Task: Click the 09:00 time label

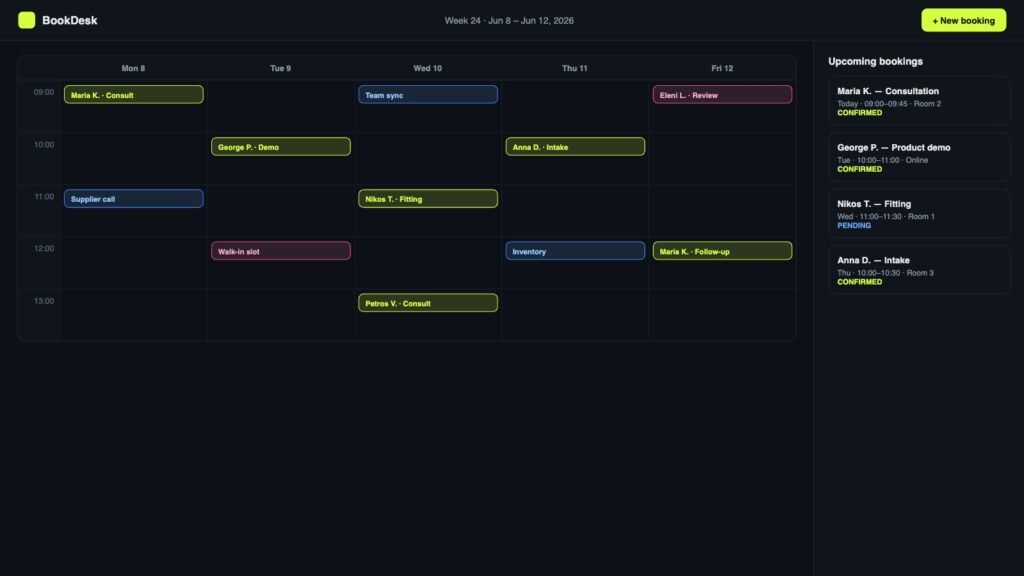Action: (44, 92)
